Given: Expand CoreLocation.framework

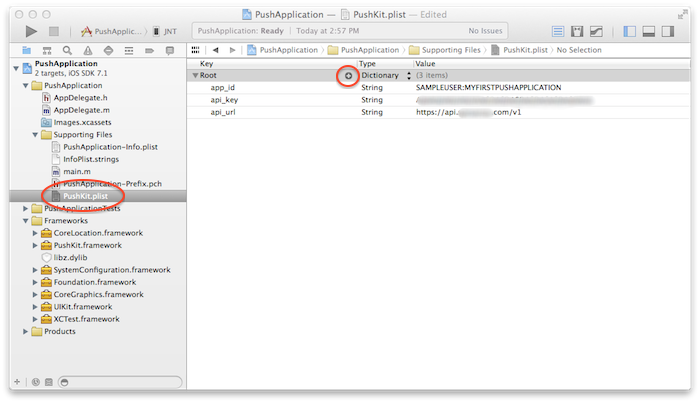Looking at the screenshot, I should (x=35, y=233).
